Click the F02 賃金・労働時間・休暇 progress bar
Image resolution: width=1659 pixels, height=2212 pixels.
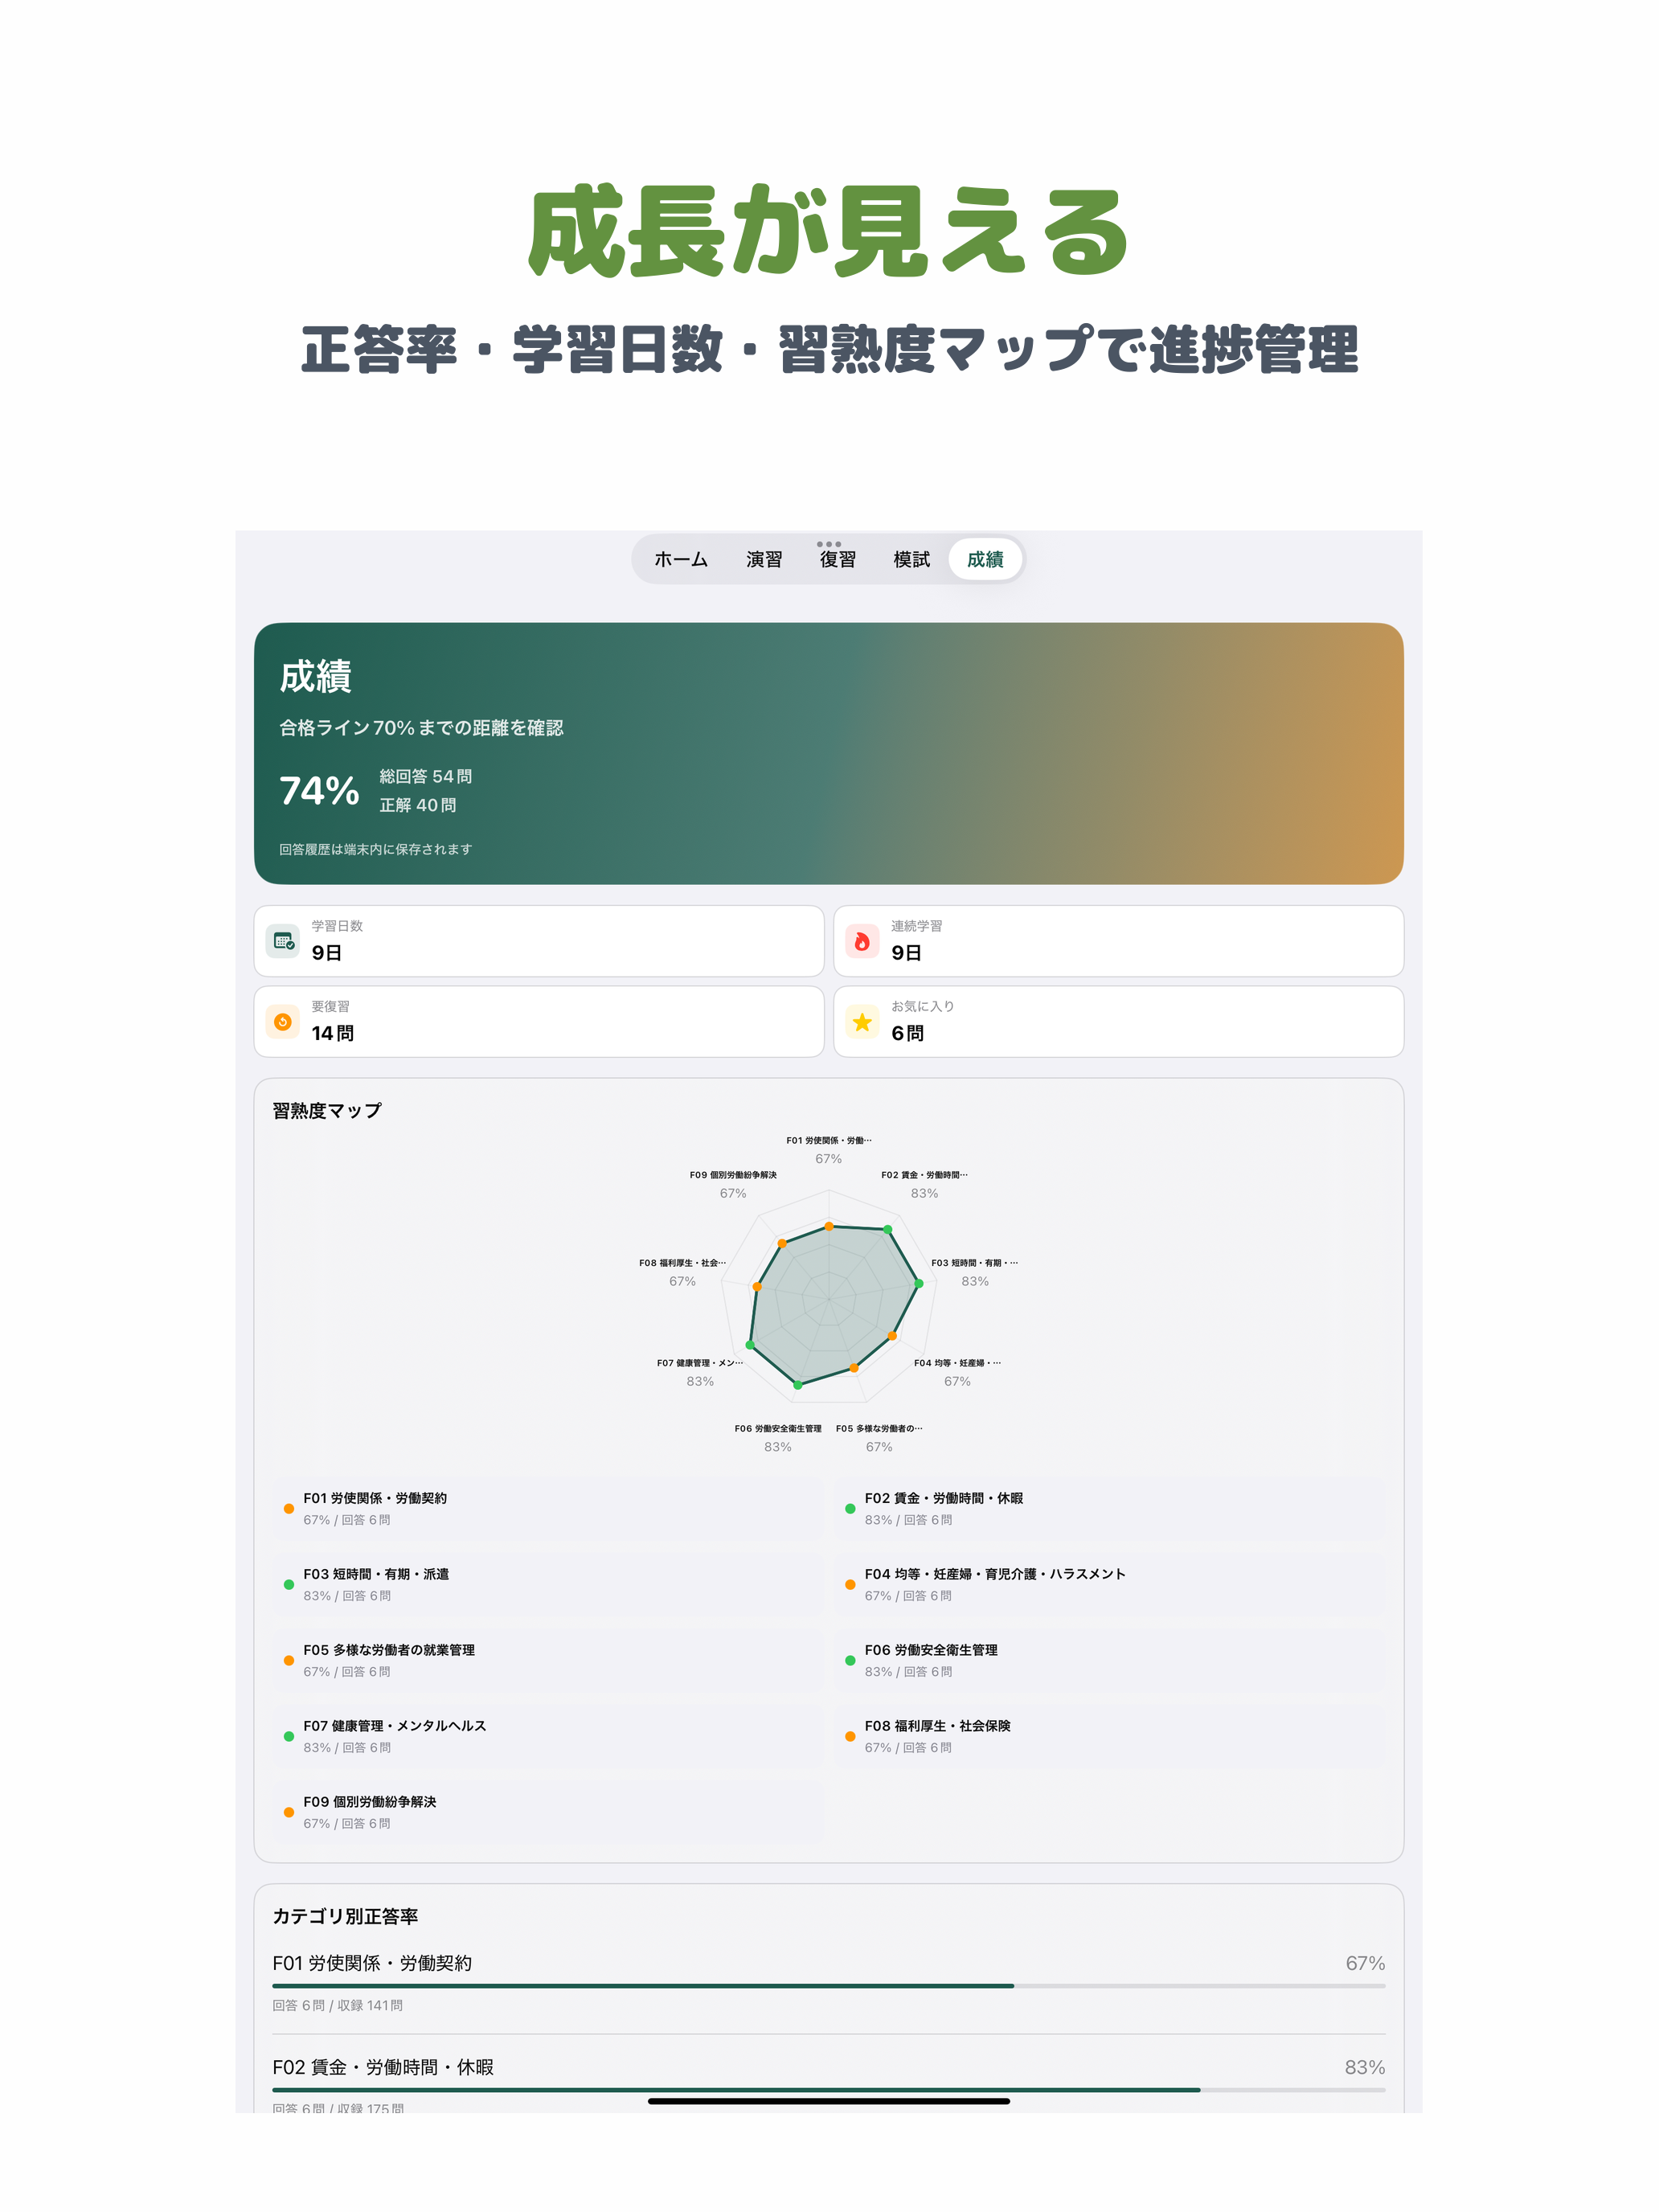coord(829,2090)
